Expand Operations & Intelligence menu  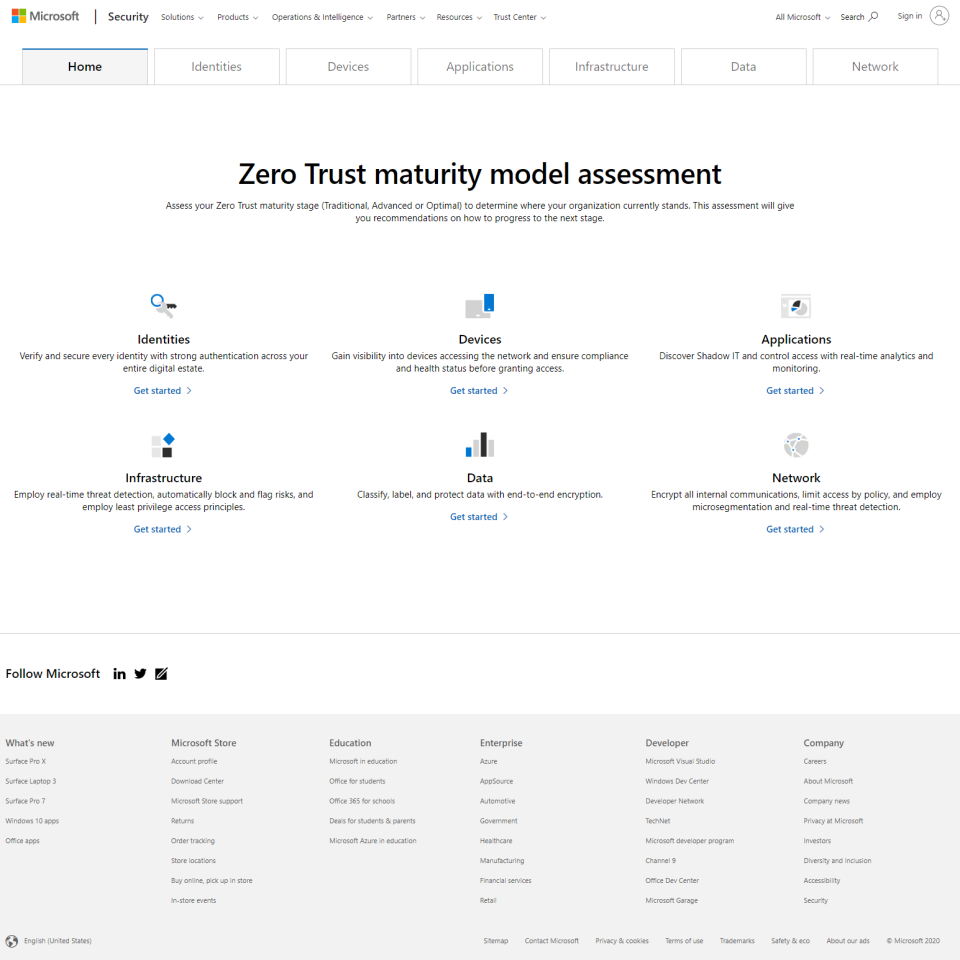(x=322, y=17)
